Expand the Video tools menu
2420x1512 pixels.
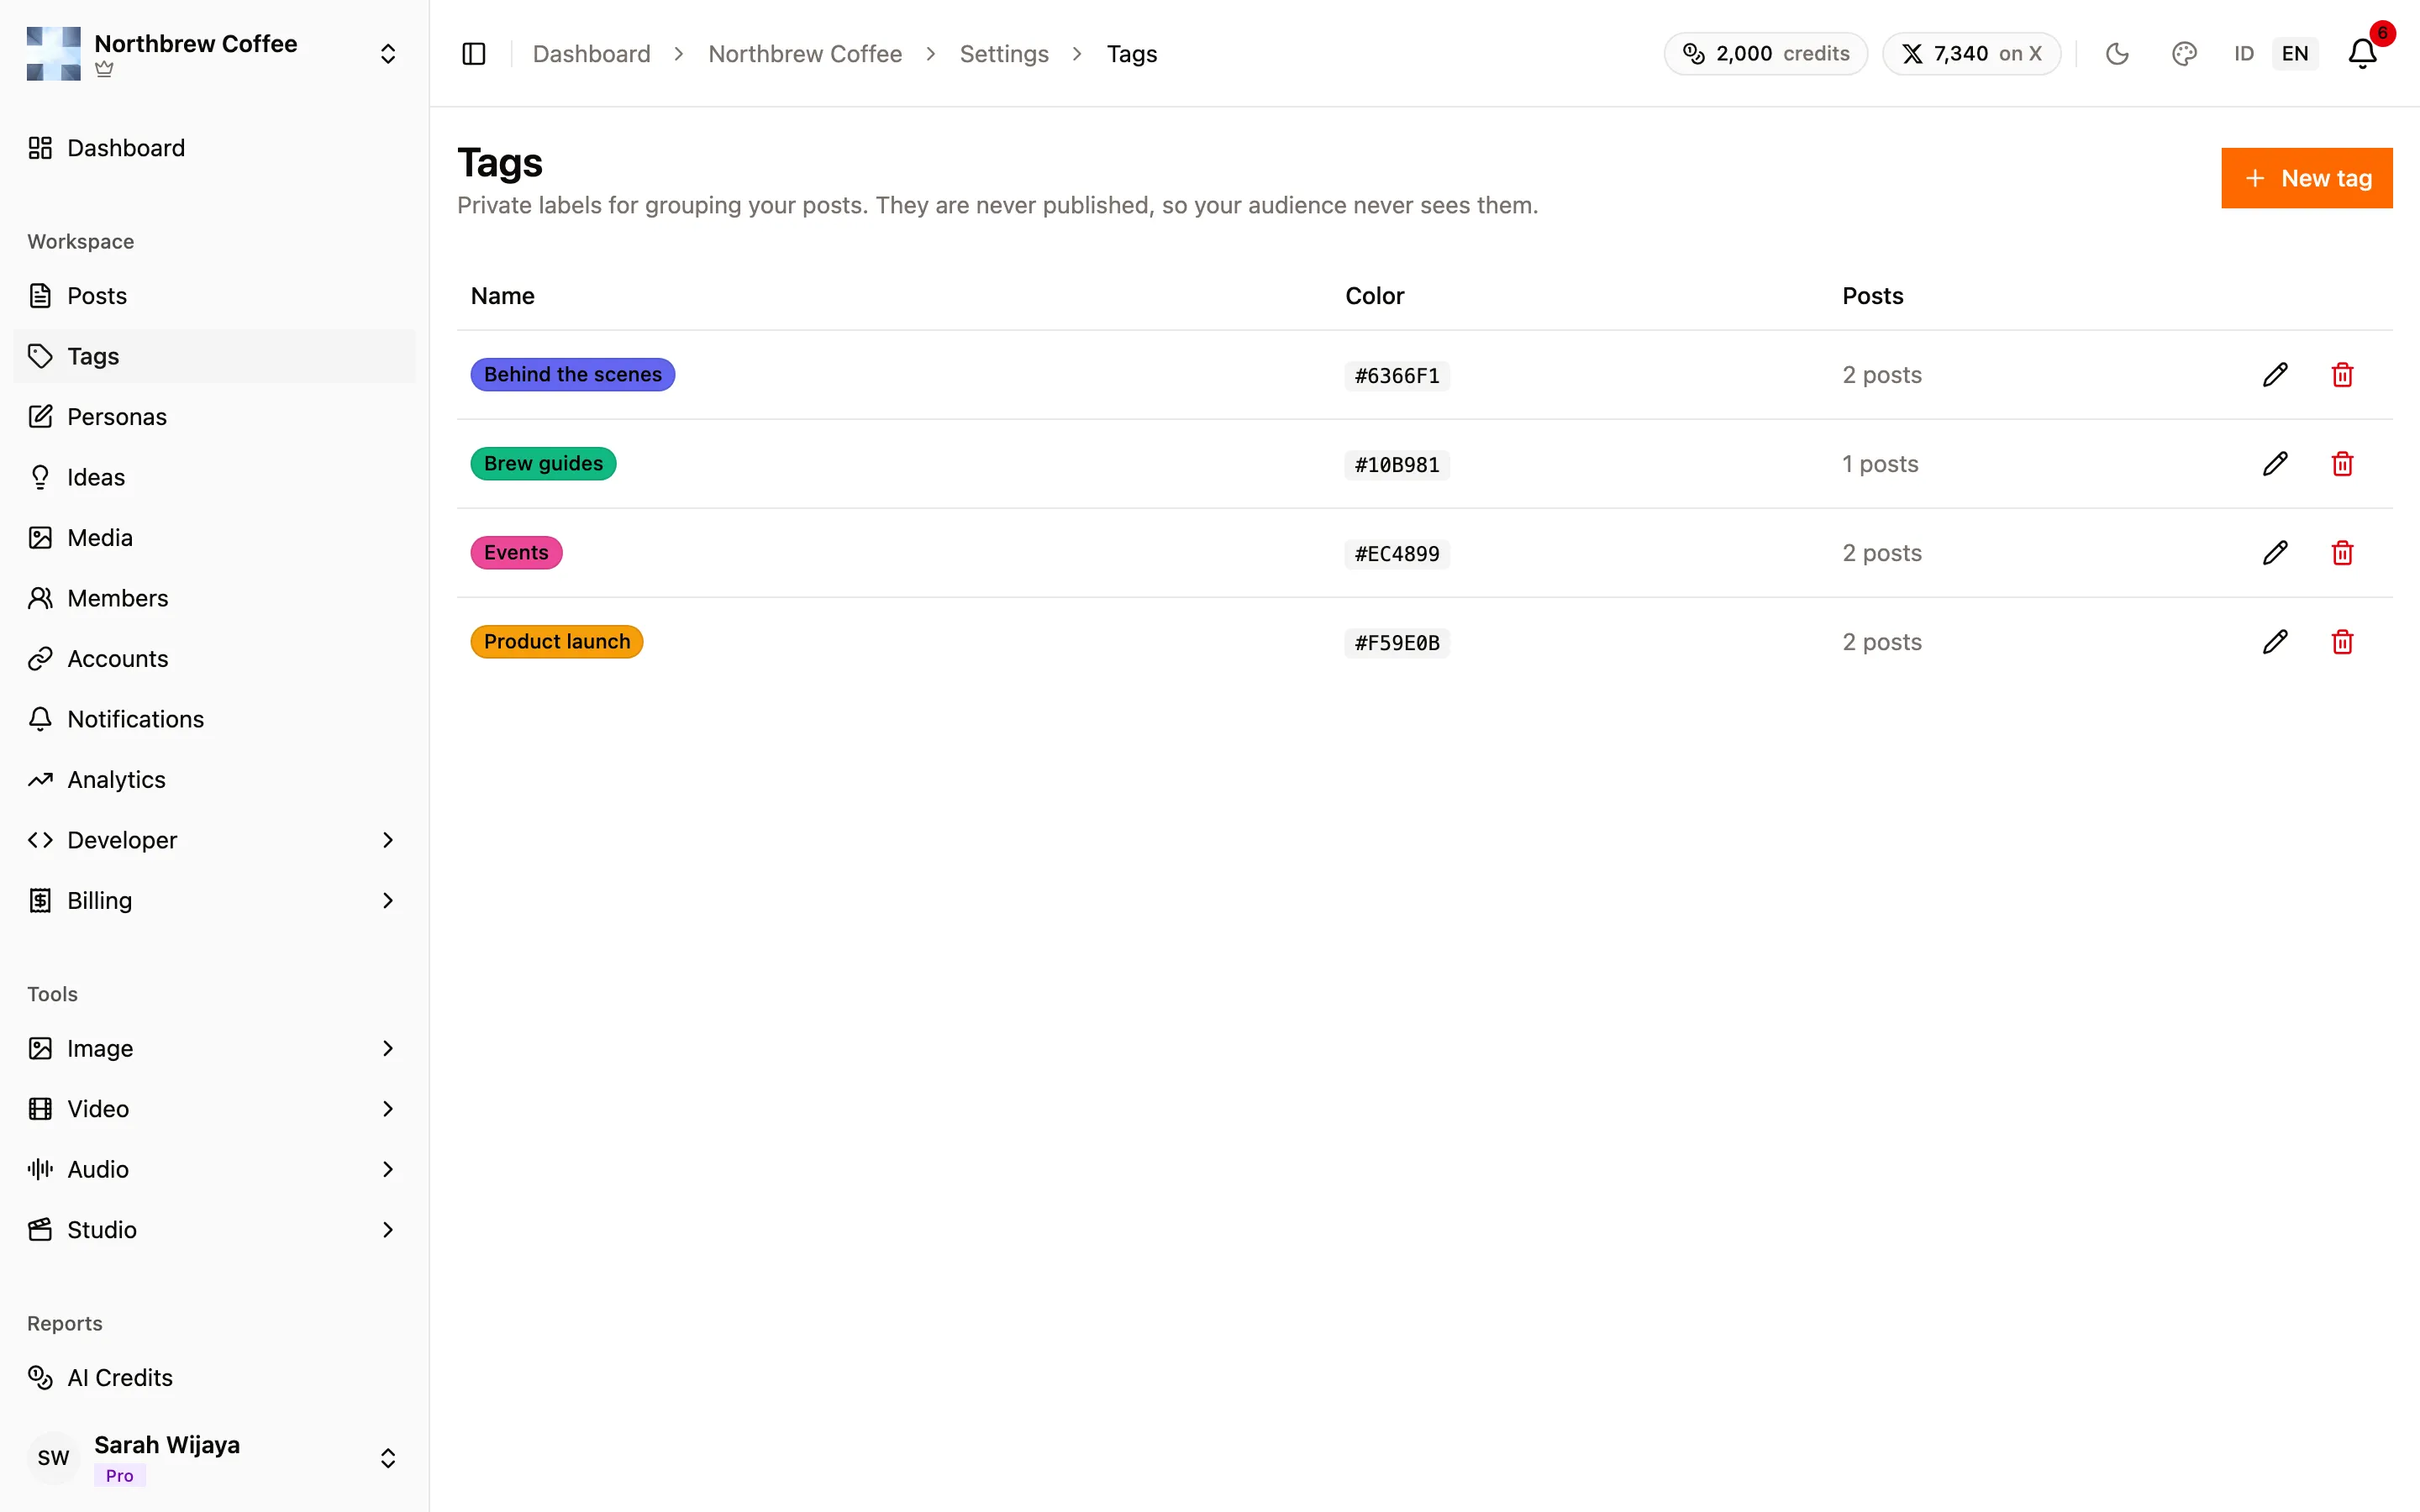[x=214, y=1109]
